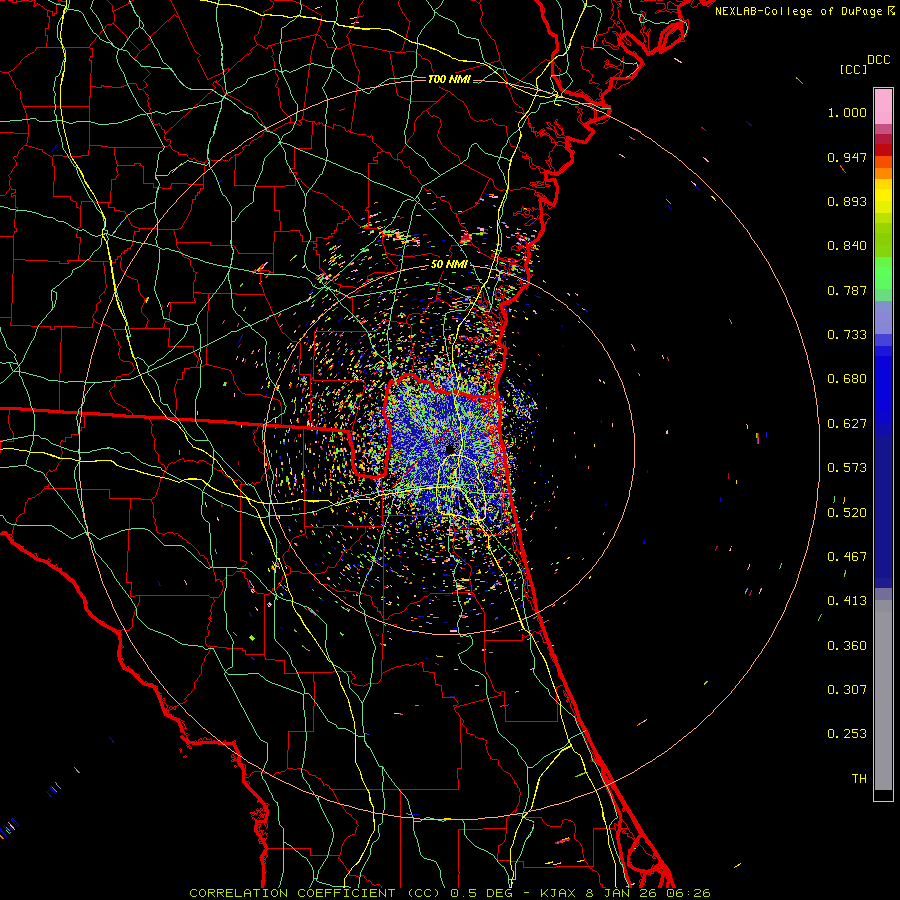Image resolution: width=900 pixels, height=900 pixels.
Task: Select the 0.360 color scale value
Action: click(847, 646)
